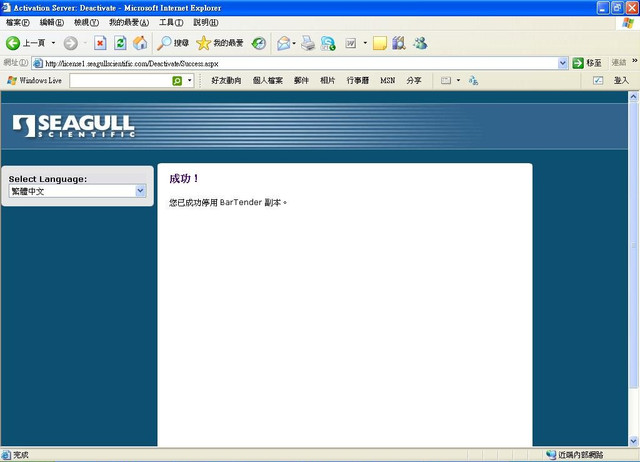Viewport: 640px width, 462px height.
Task: Open the 我的最愛(A) menu
Action: pyautogui.click(x=129, y=22)
